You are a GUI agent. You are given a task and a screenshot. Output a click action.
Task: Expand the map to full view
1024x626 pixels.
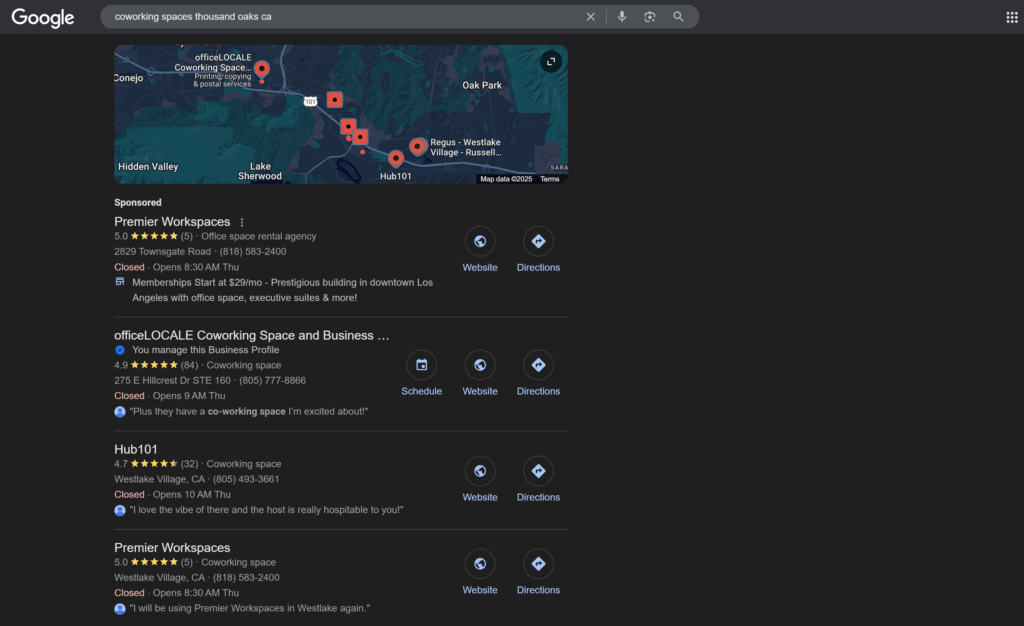(x=550, y=62)
